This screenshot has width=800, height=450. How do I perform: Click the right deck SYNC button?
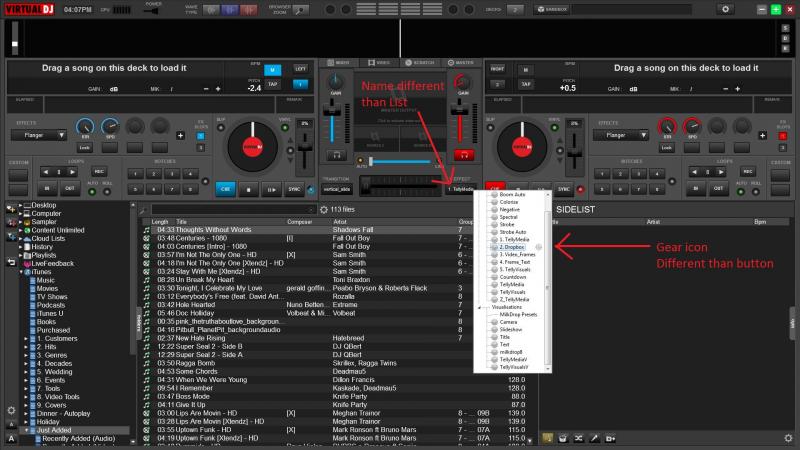point(564,189)
